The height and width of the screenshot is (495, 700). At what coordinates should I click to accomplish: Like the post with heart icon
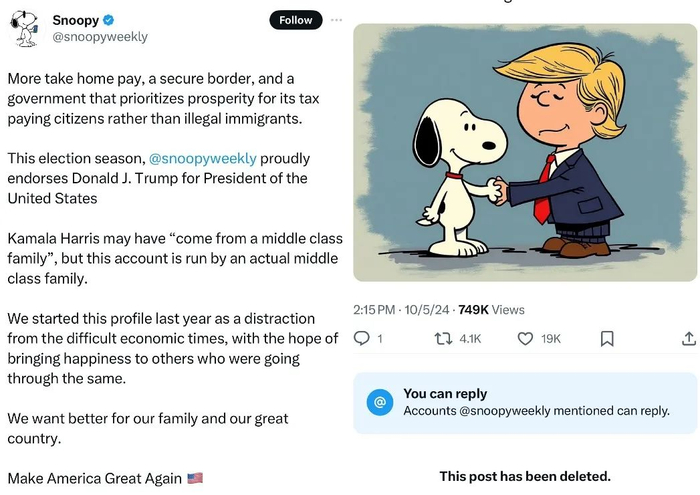[526, 339]
